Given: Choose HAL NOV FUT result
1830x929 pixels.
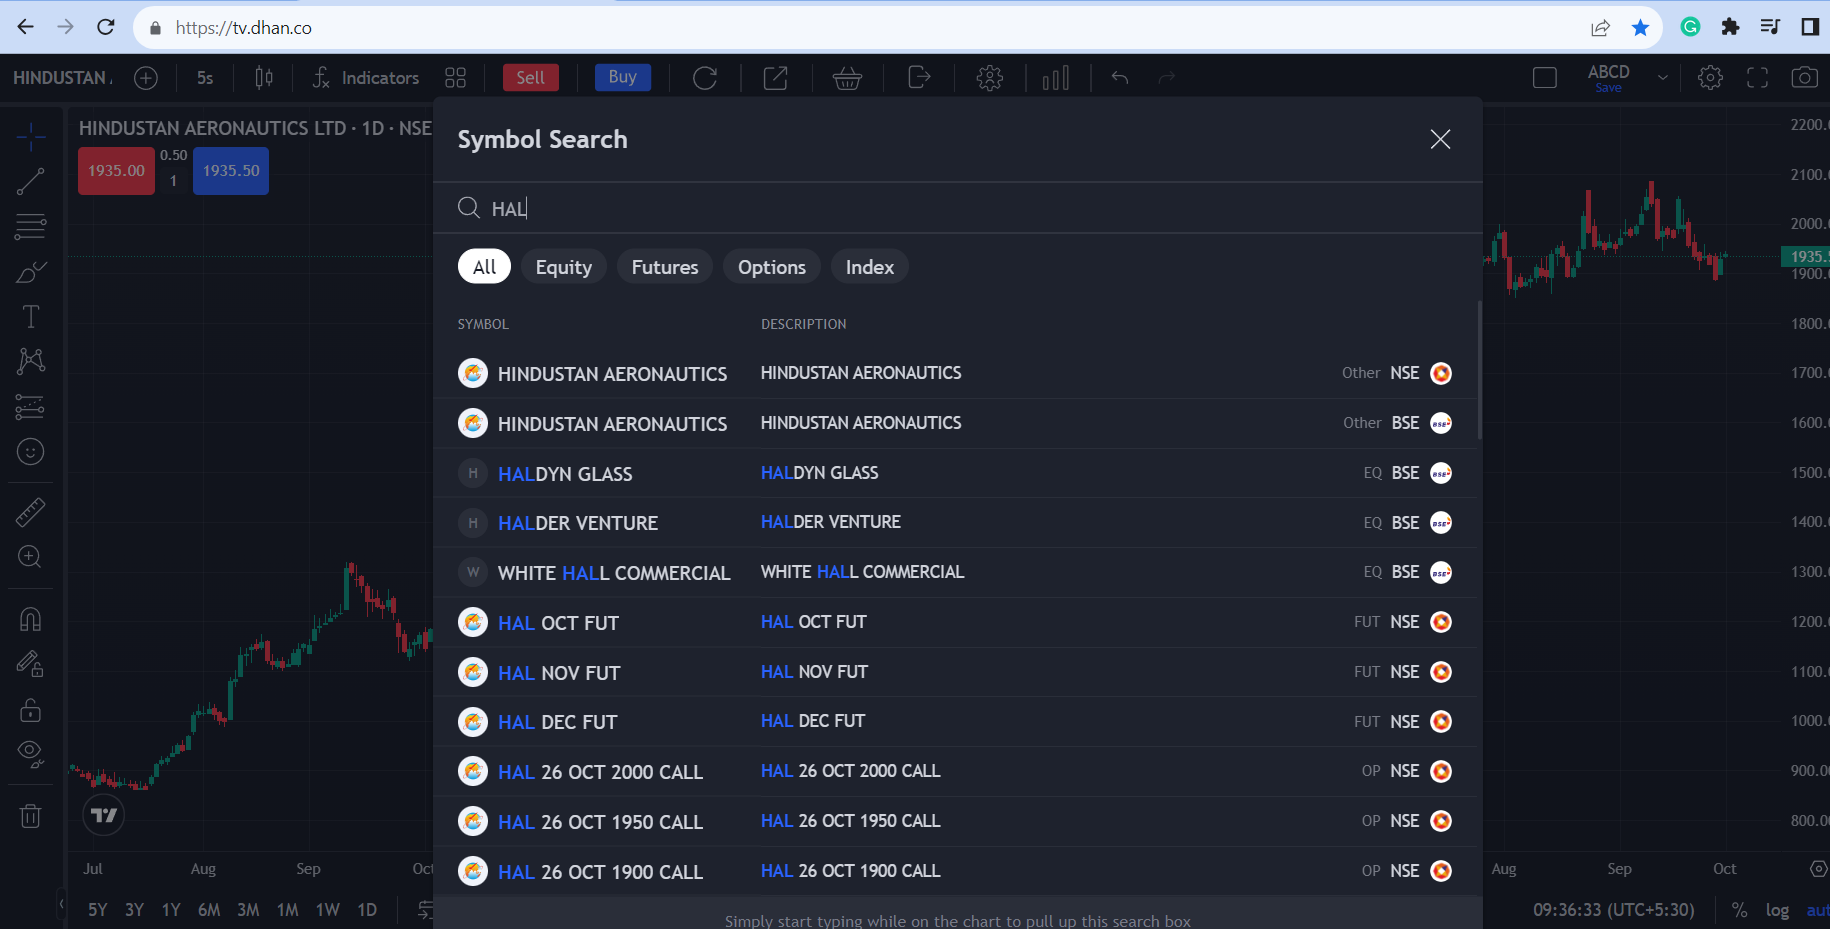Looking at the screenshot, I should (955, 672).
